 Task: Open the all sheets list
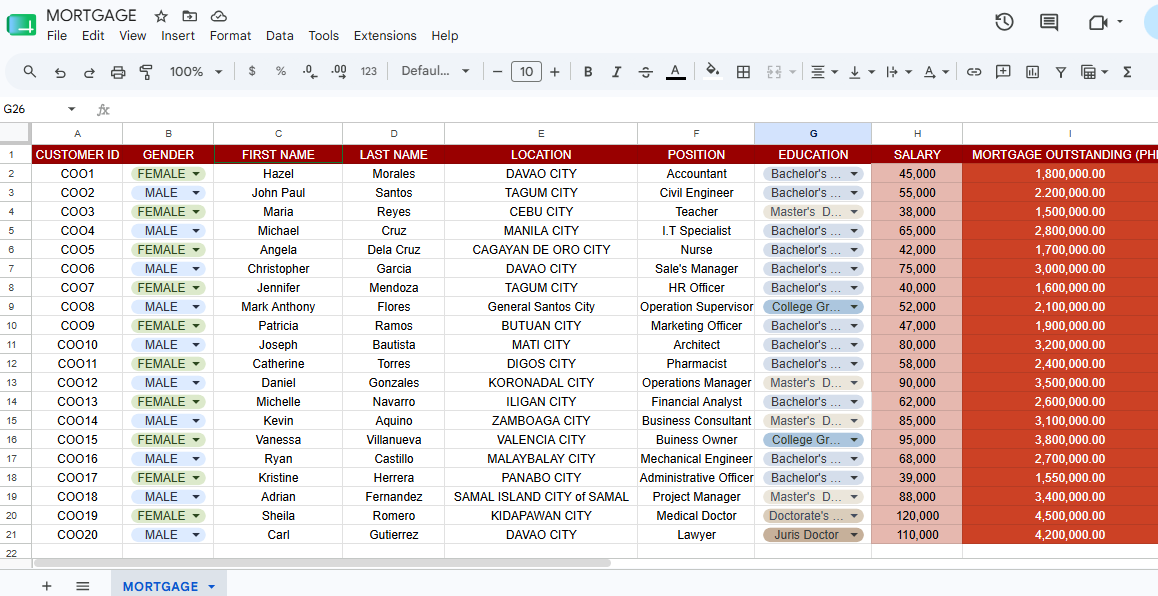coord(83,586)
